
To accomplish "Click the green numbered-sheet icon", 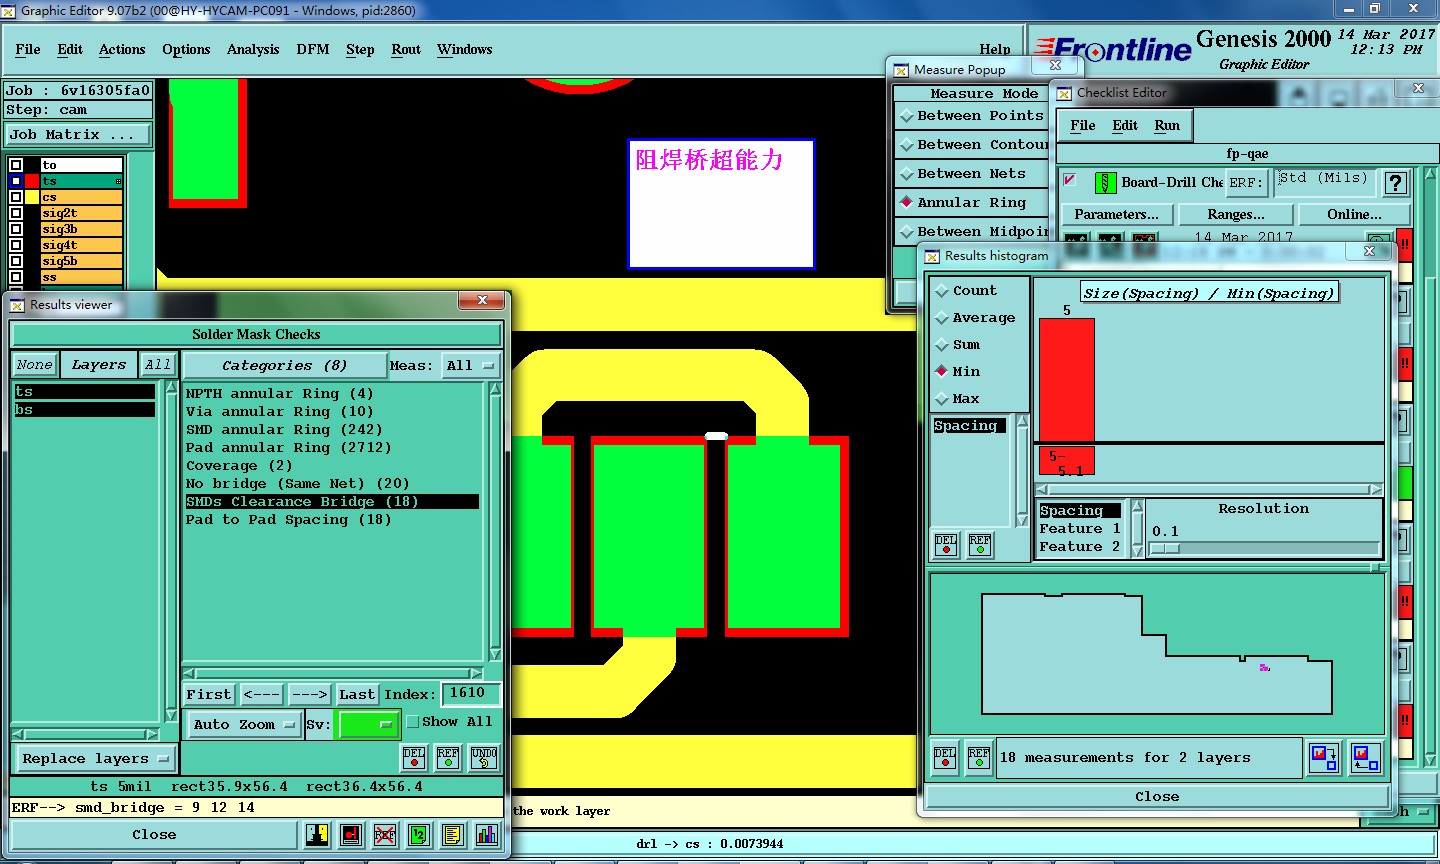I will (x=419, y=834).
